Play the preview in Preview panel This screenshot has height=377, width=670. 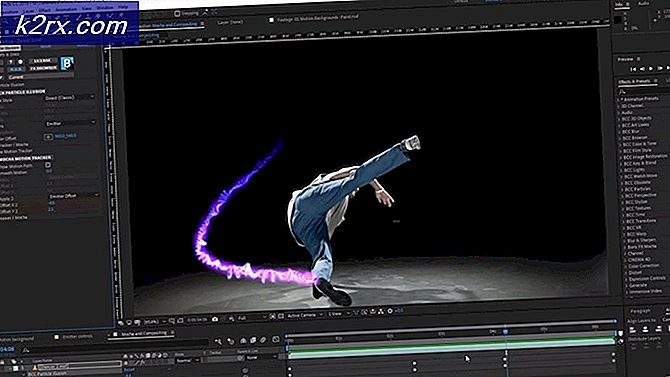pos(651,68)
